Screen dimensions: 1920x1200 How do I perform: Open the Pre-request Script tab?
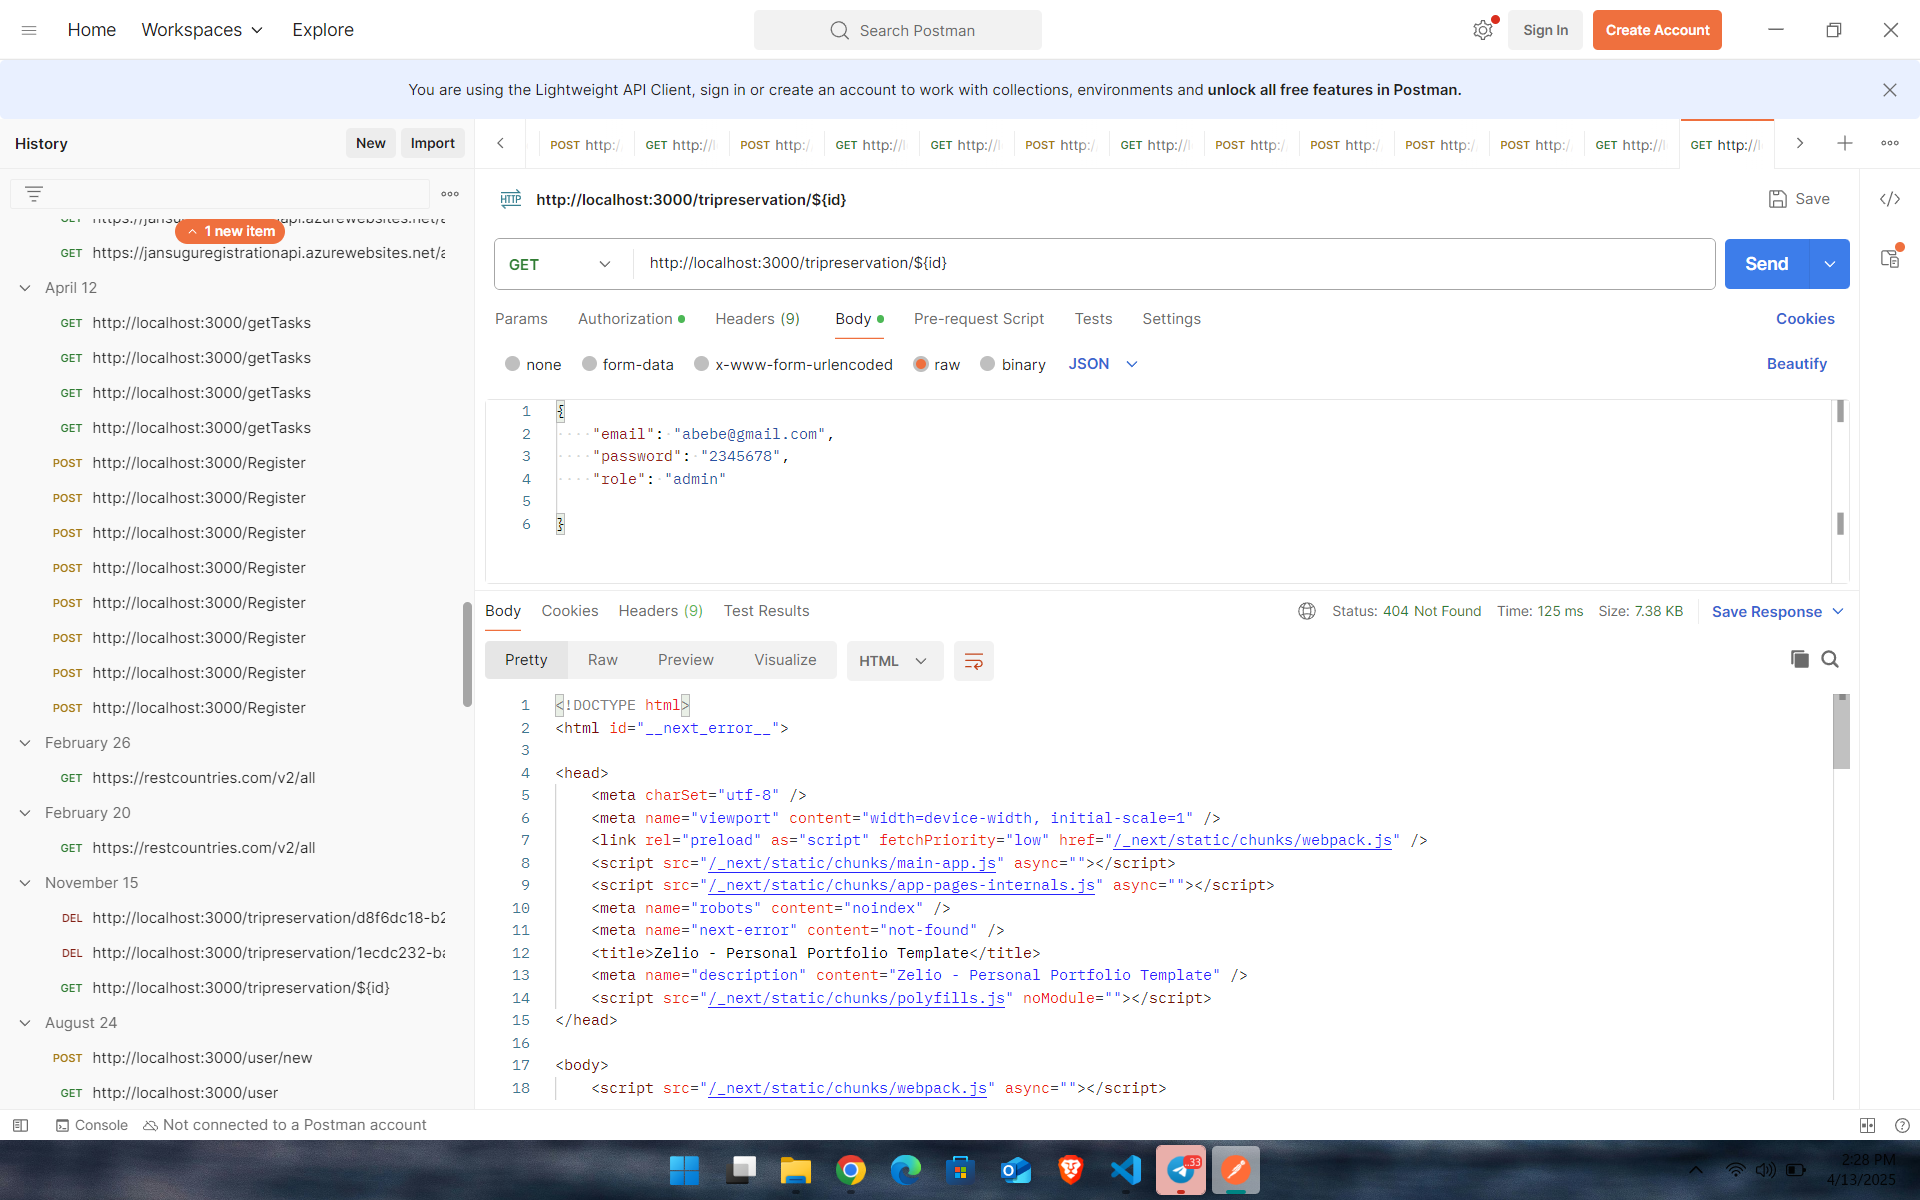pyautogui.click(x=978, y=319)
